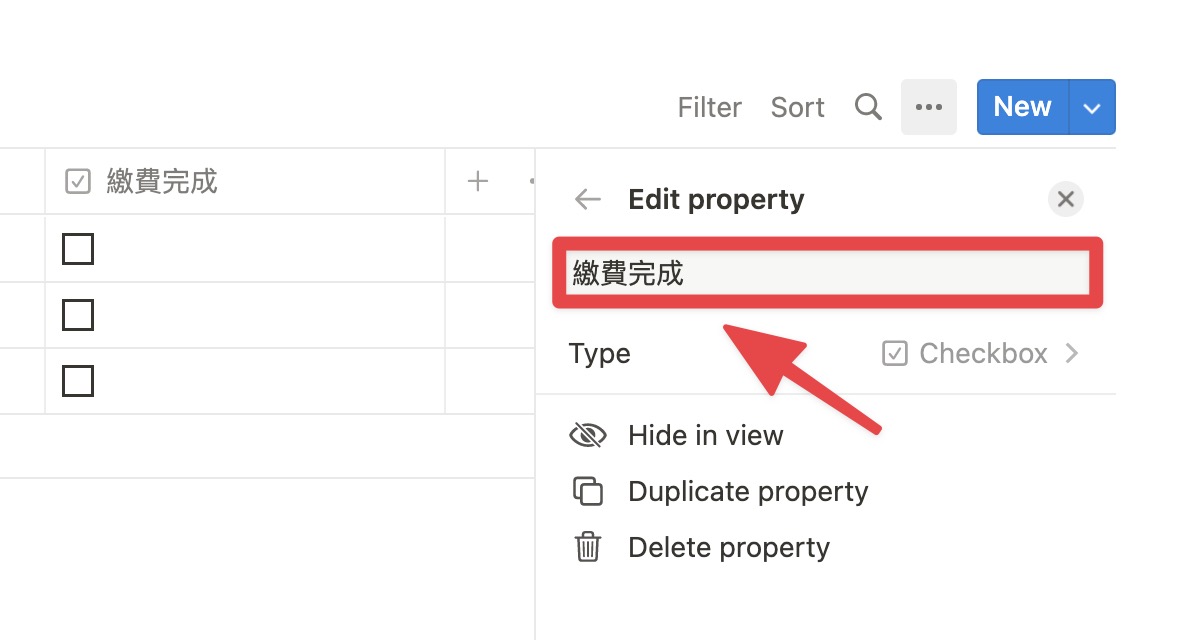Click the trash icon for Delete property
The width and height of the screenshot is (1186, 640).
point(588,547)
